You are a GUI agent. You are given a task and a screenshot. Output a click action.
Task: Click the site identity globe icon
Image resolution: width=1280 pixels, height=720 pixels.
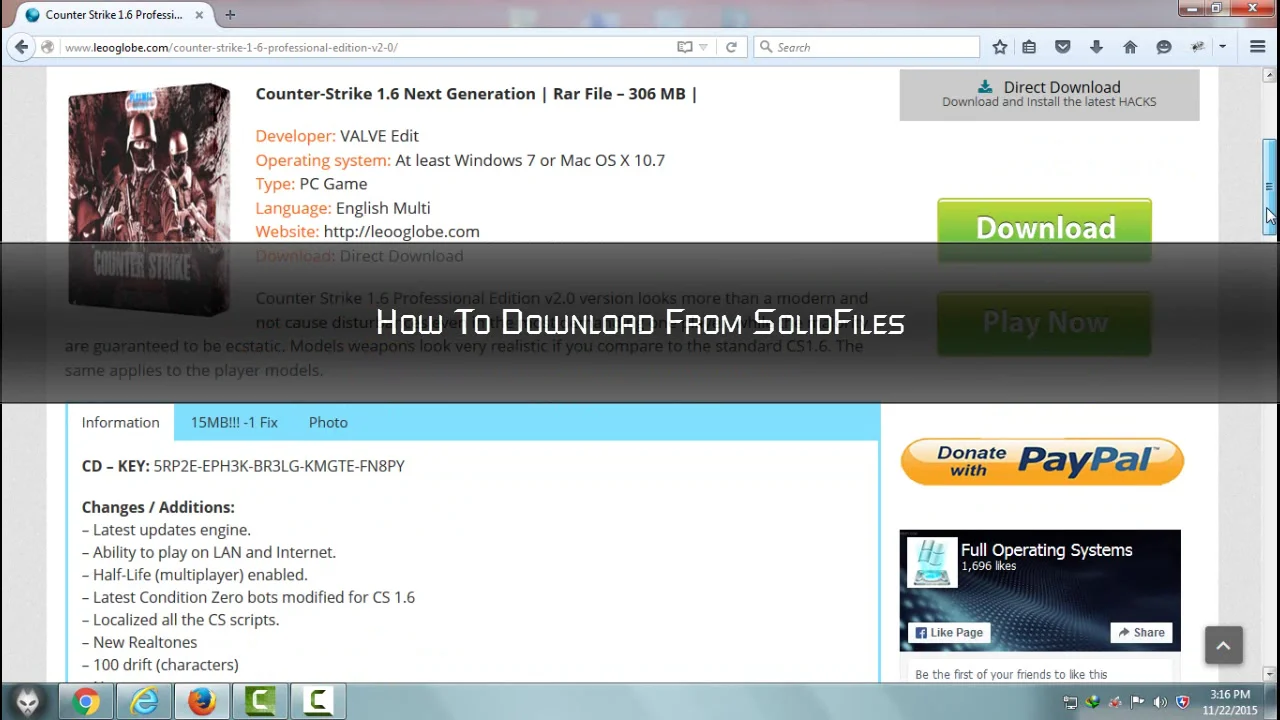point(47,47)
